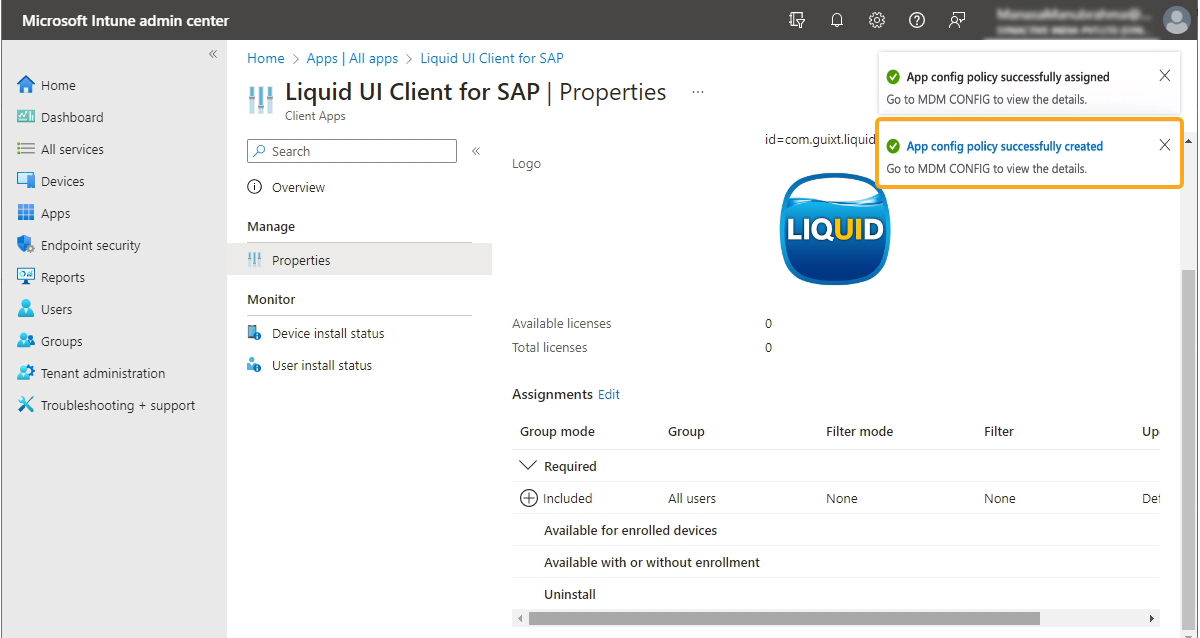Click the Copilot/portal icon in header
1200x638 pixels.
tap(797, 20)
